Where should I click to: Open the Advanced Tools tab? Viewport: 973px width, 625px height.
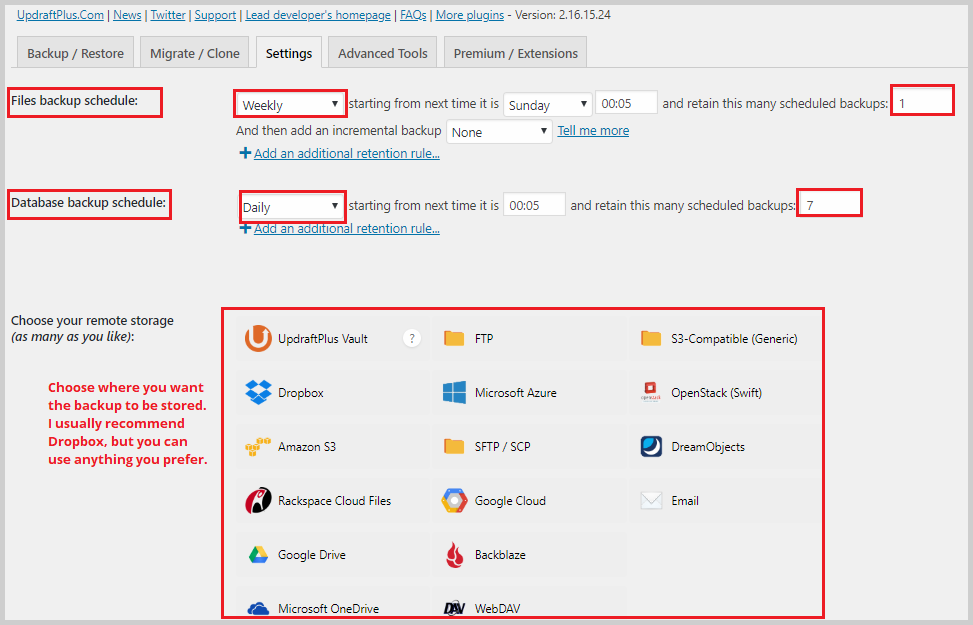pyautogui.click(x=382, y=53)
